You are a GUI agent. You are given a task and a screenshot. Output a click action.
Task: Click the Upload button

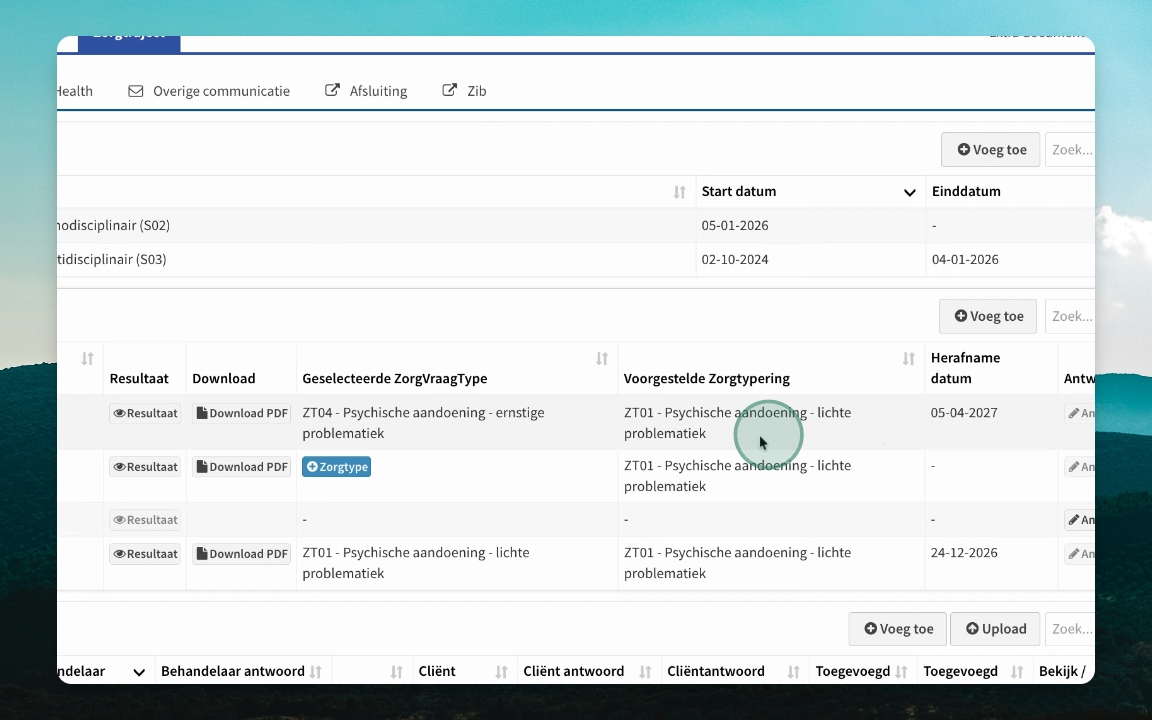pyautogui.click(x=996, y=629)
